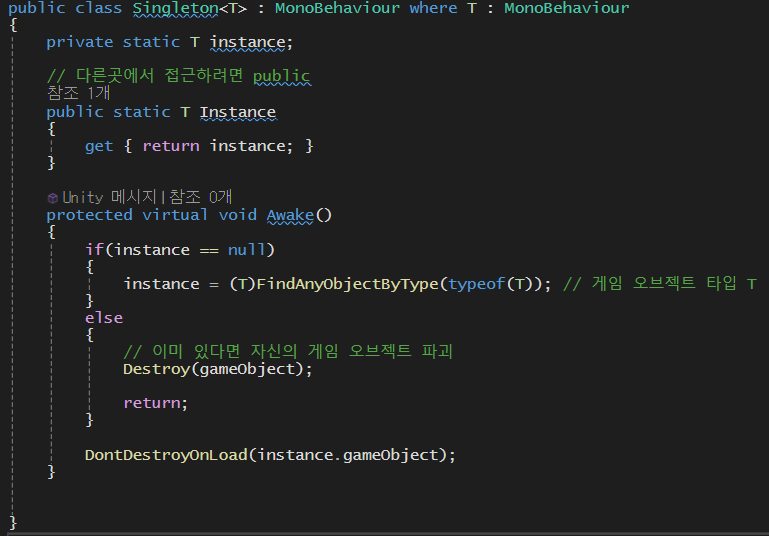Click the 'virtual' keyword
The image size is (769, 536).
(x=175, y=215)
